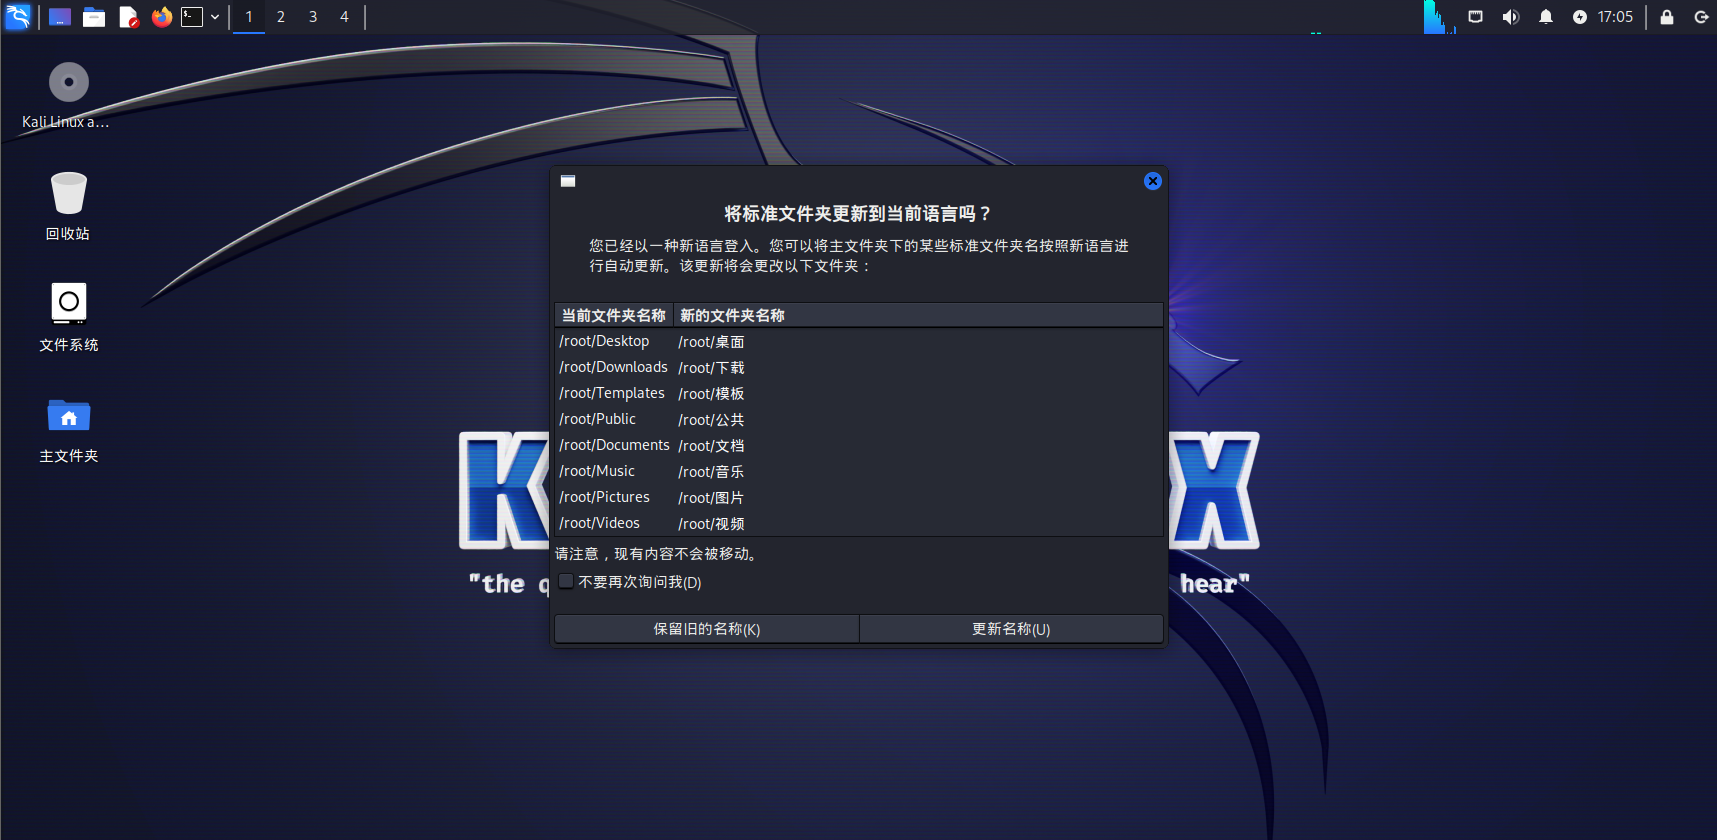Click the /root/公共 new name cell
The height and width of the screenshot is (840, 1717).
[711, 420]
